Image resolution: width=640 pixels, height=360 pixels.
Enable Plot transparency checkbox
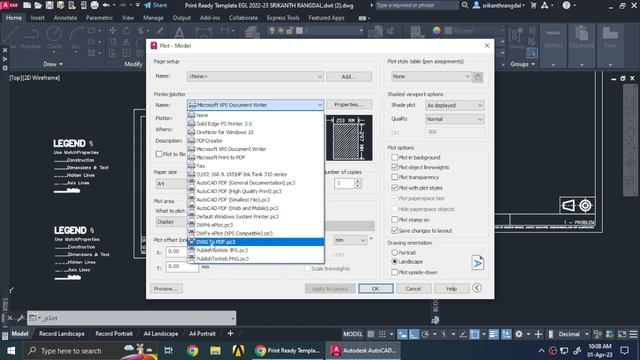[x=394, y=177]
